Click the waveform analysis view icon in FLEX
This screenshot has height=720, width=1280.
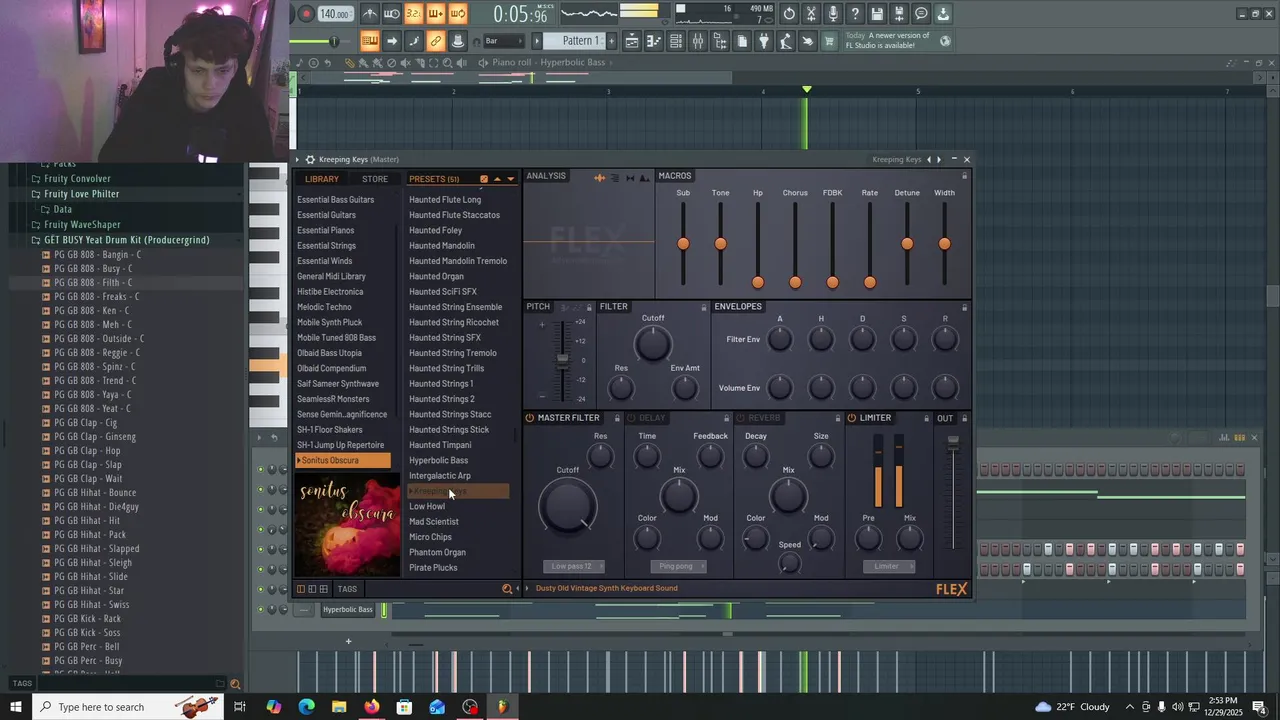point(599,178)
